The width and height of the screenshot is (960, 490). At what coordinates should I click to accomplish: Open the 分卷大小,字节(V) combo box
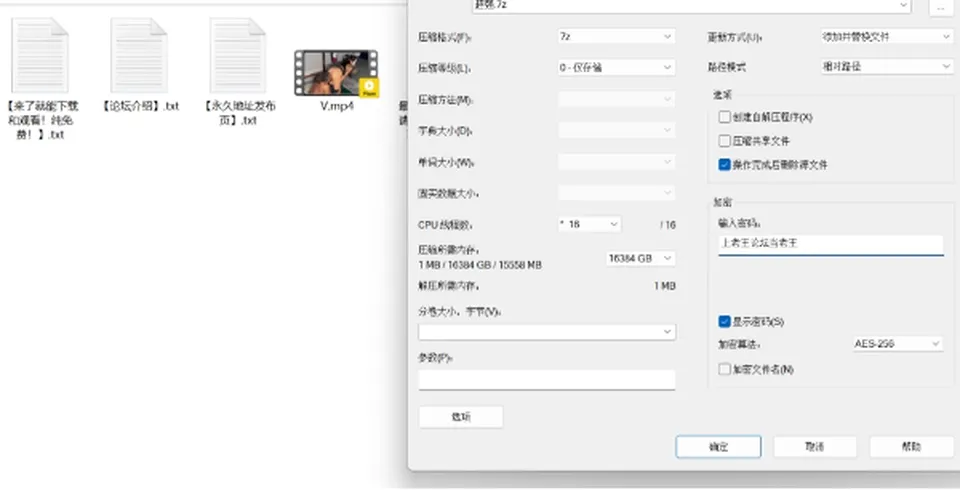(547, 331)
